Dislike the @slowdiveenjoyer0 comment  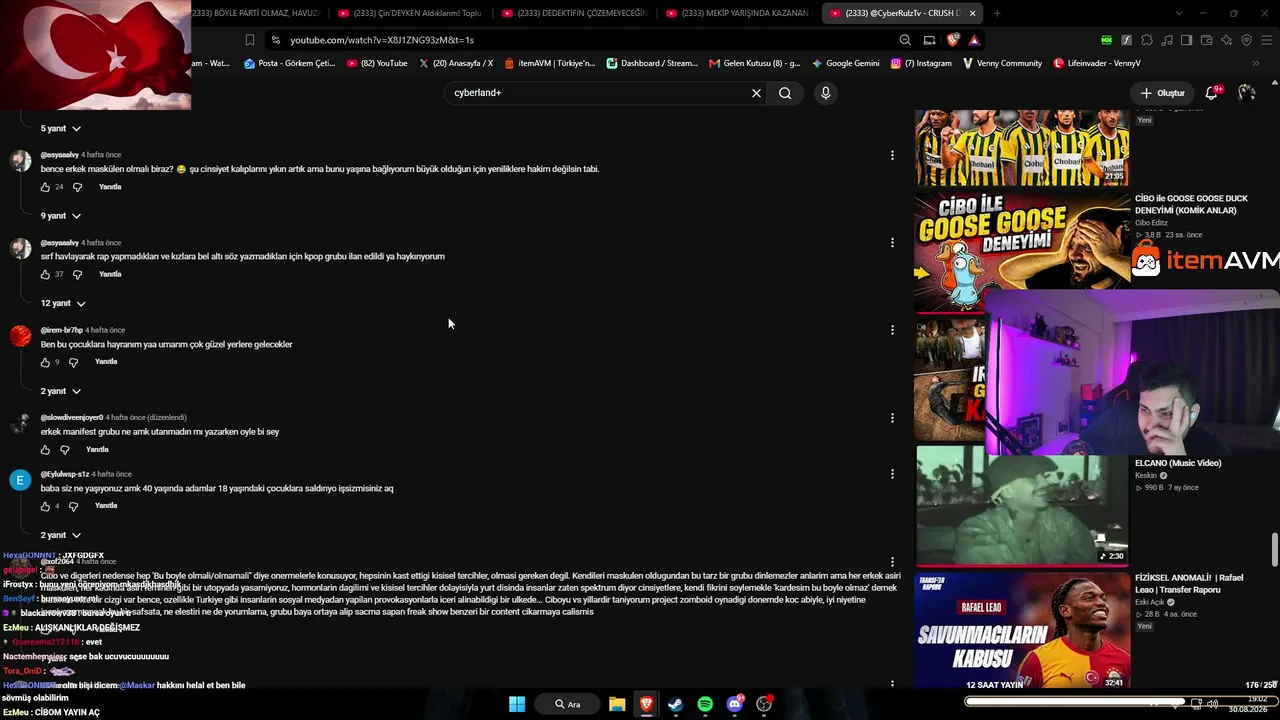[65, 450]
